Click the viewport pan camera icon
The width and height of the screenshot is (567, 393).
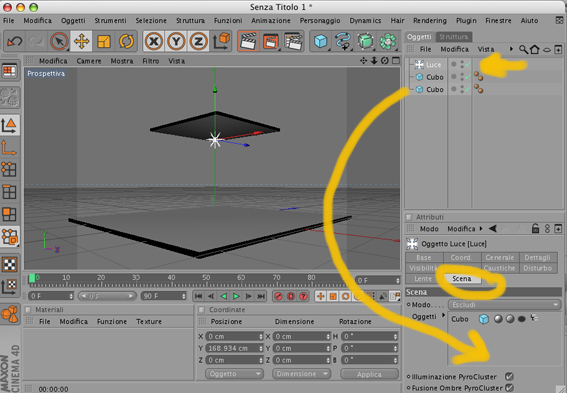[363, 61]
